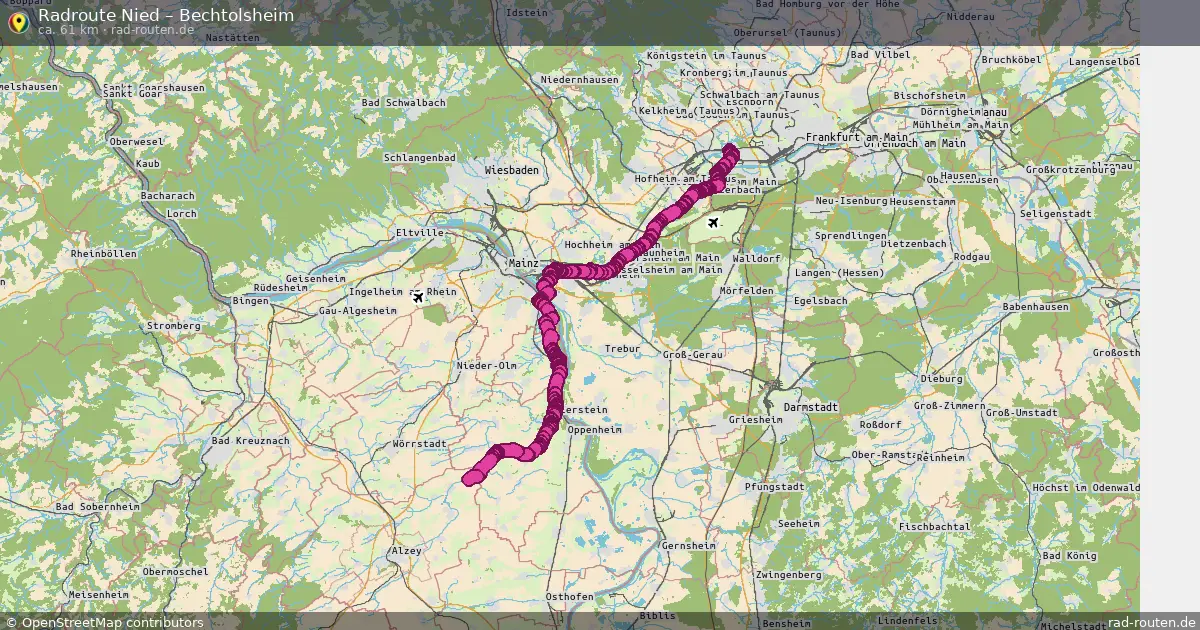The height and width of the screenshot is (630, 1200).
Task: Click the Frankfurt am Main label
Action: [857, 137]
